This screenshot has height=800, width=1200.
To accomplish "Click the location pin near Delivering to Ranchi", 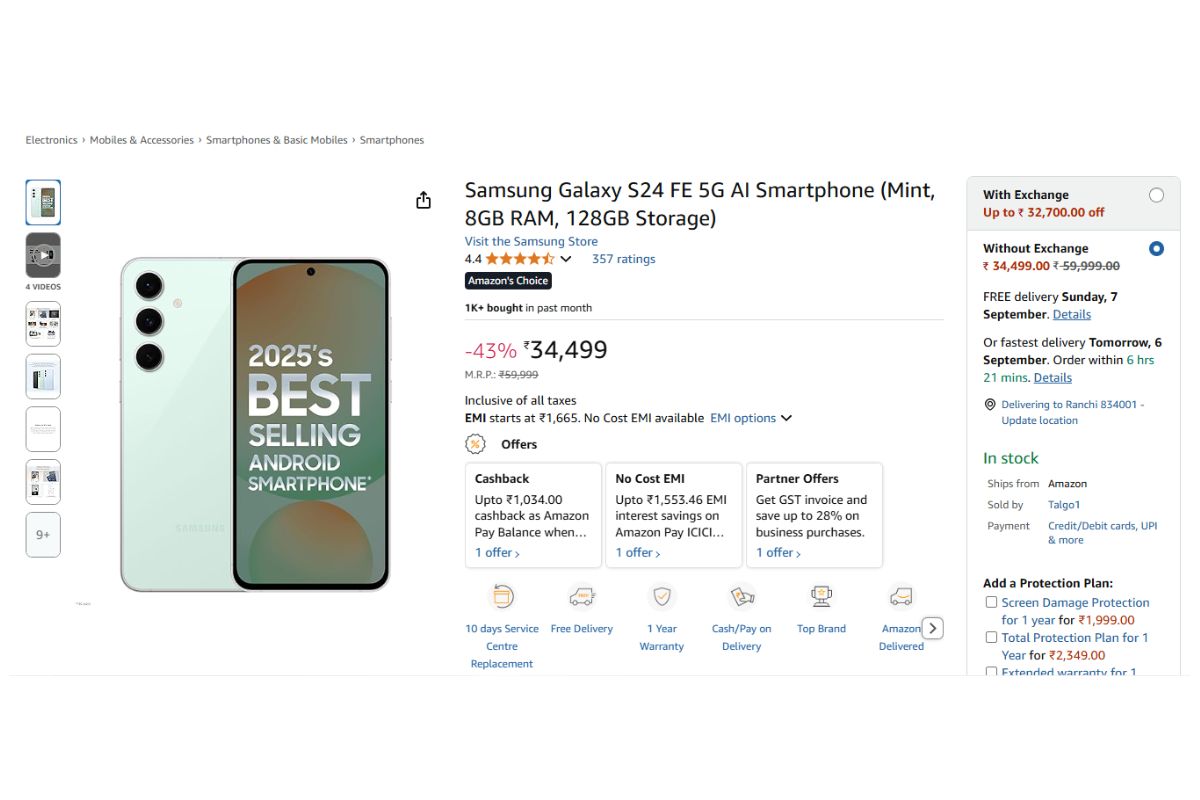I will point(988,404).
